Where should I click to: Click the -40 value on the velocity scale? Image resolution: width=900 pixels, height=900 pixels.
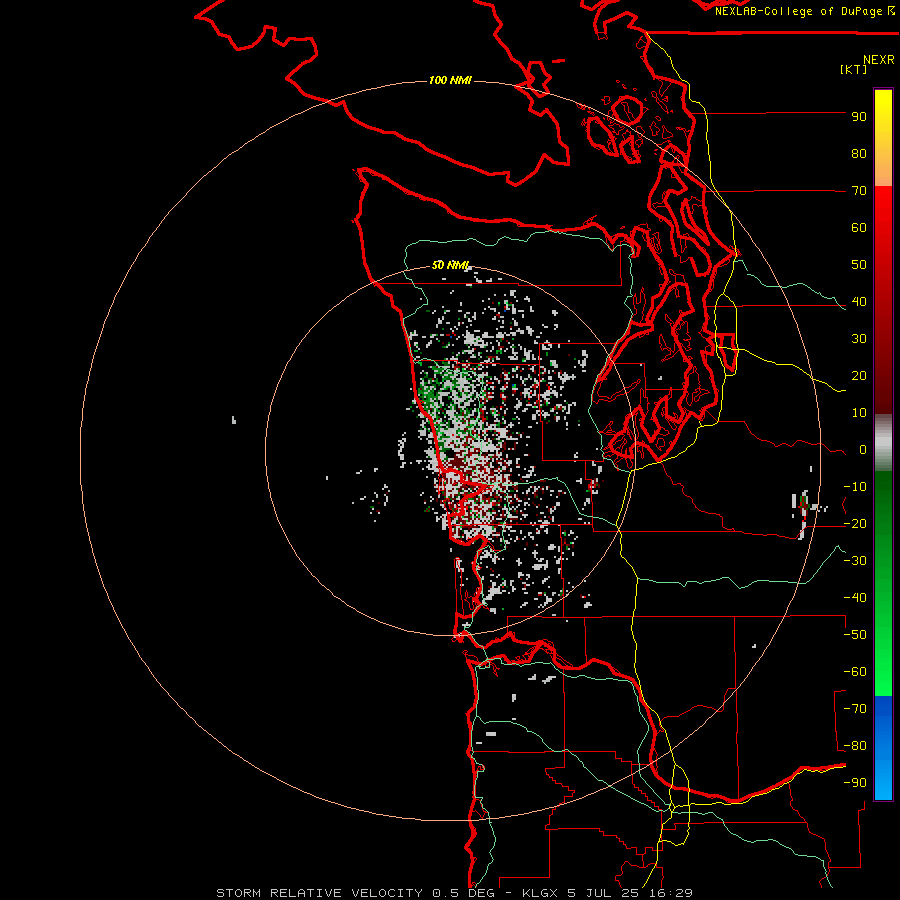pos(855,598)
